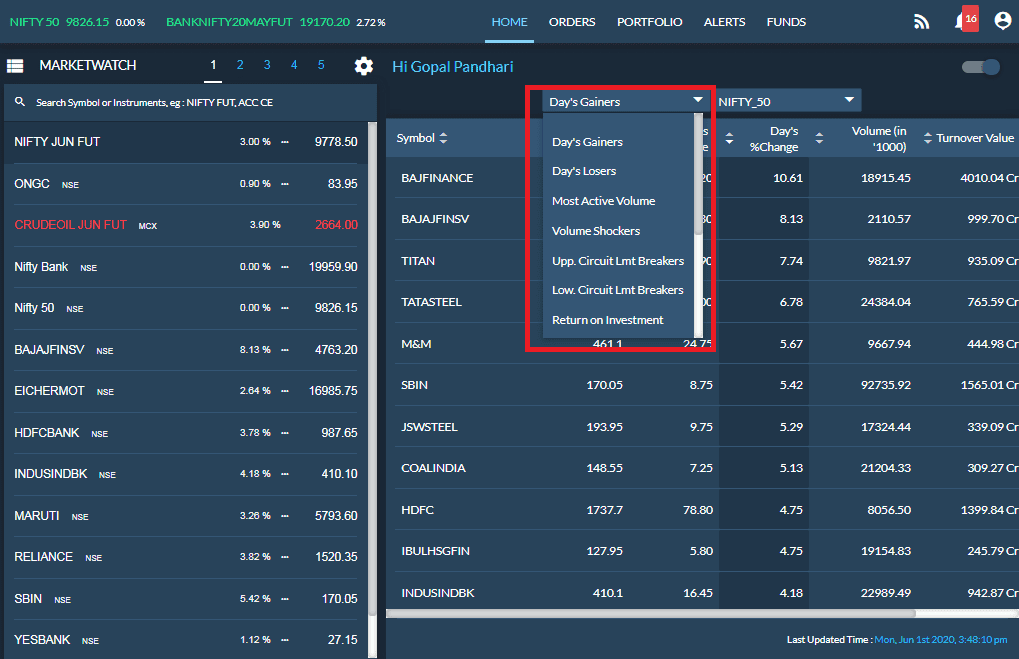Click Volume (in '1000) column header
Viewport: 1019px width, 659px height.
879,138
